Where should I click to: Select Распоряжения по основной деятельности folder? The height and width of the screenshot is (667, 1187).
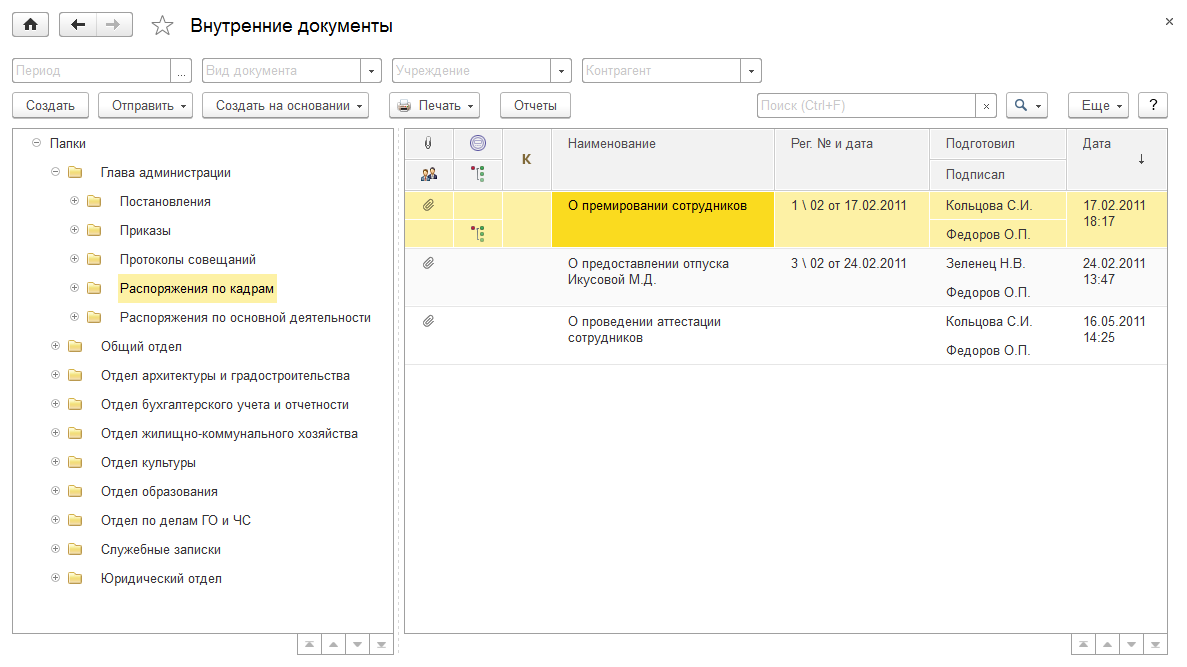pyautogui.click(x=245, y=317)
